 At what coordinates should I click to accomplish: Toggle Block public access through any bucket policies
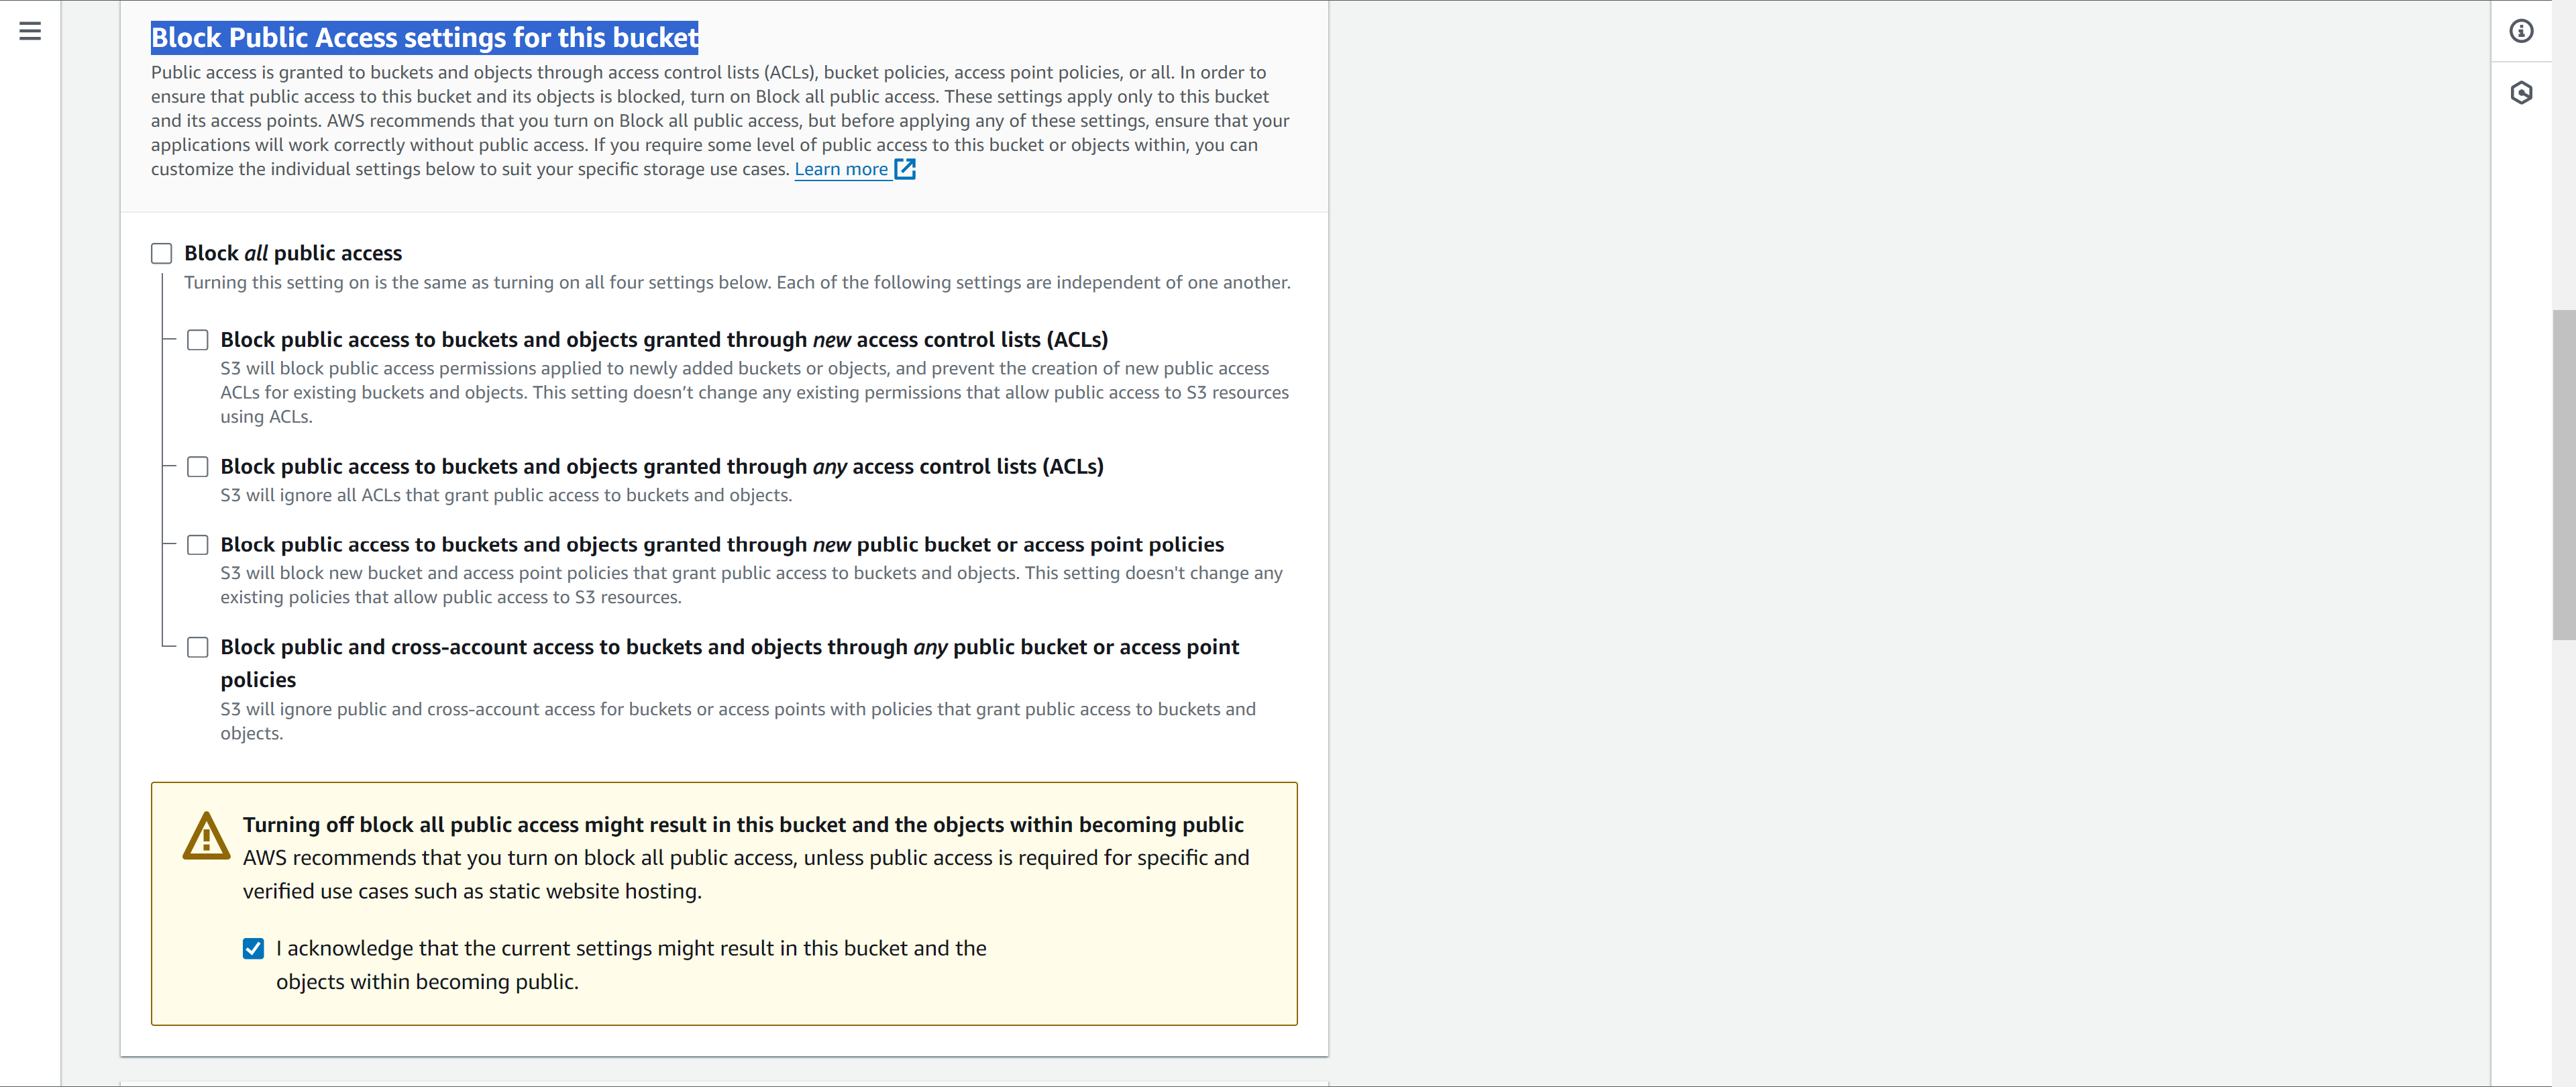click(199, 647)
